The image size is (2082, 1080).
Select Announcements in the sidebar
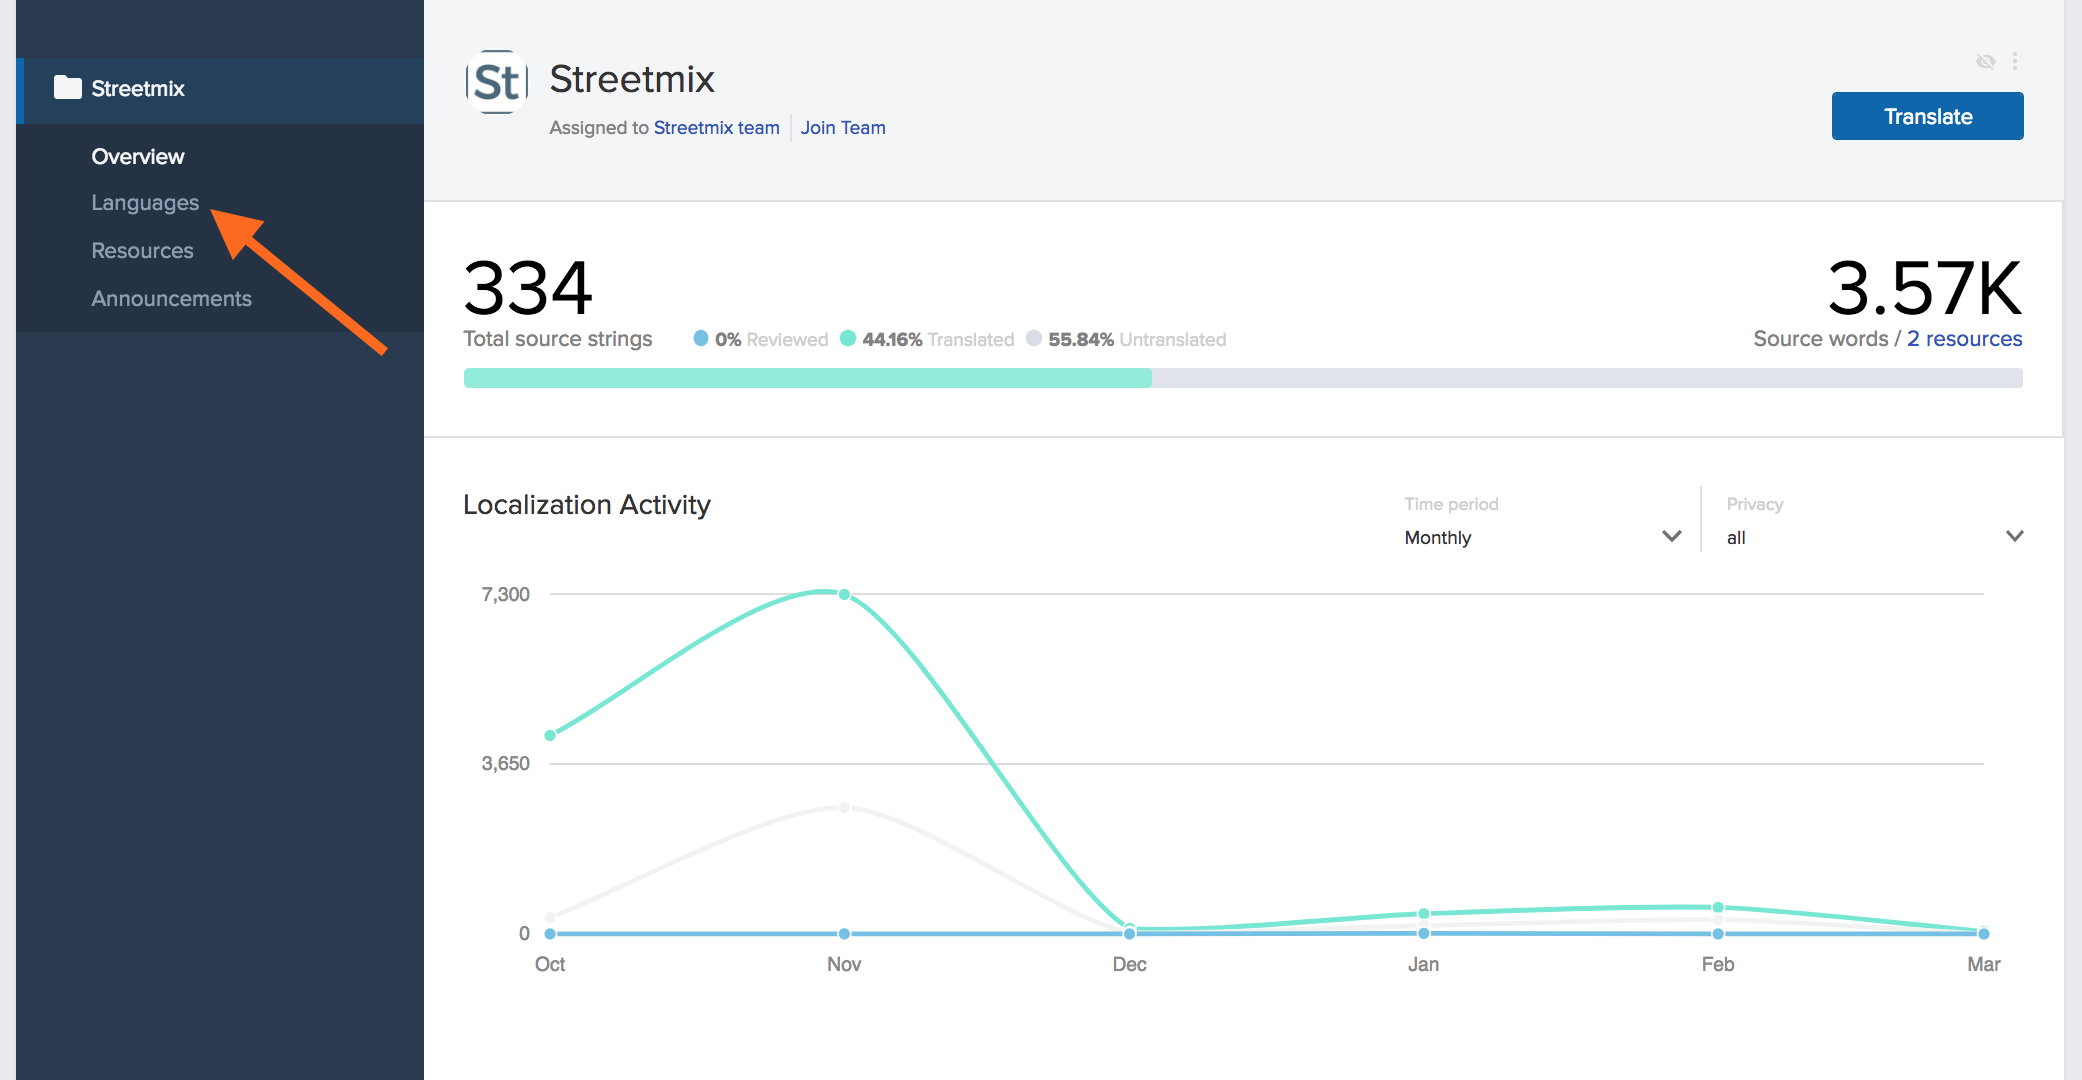[x=171, y=299]
